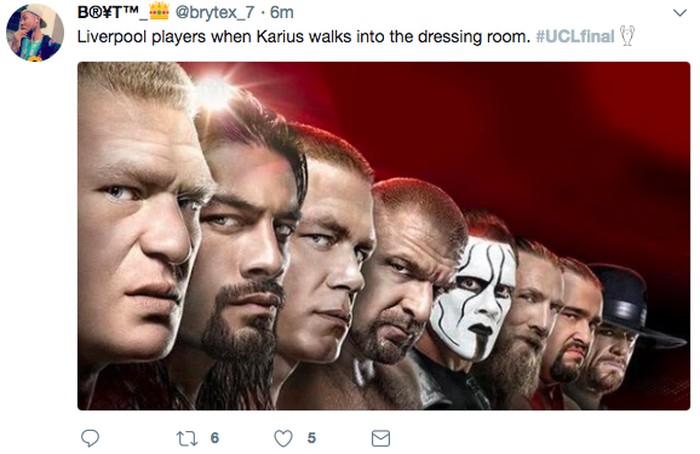The image size is (700, 454).
Task: Click the display name B®¥T™_
Action: (111, 13)
